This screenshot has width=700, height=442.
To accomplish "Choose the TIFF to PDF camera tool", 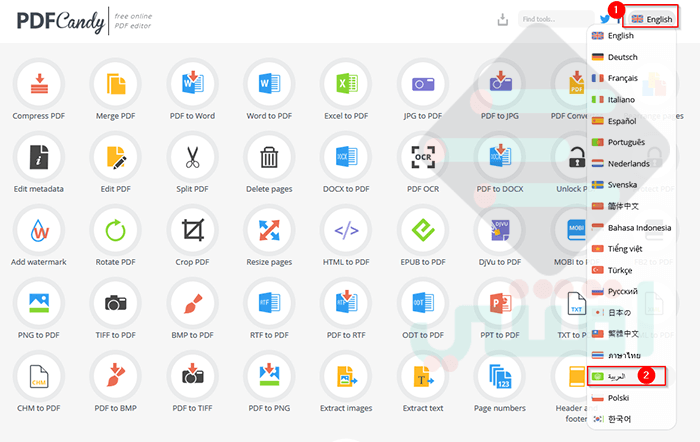I will (x=116, y=304).
